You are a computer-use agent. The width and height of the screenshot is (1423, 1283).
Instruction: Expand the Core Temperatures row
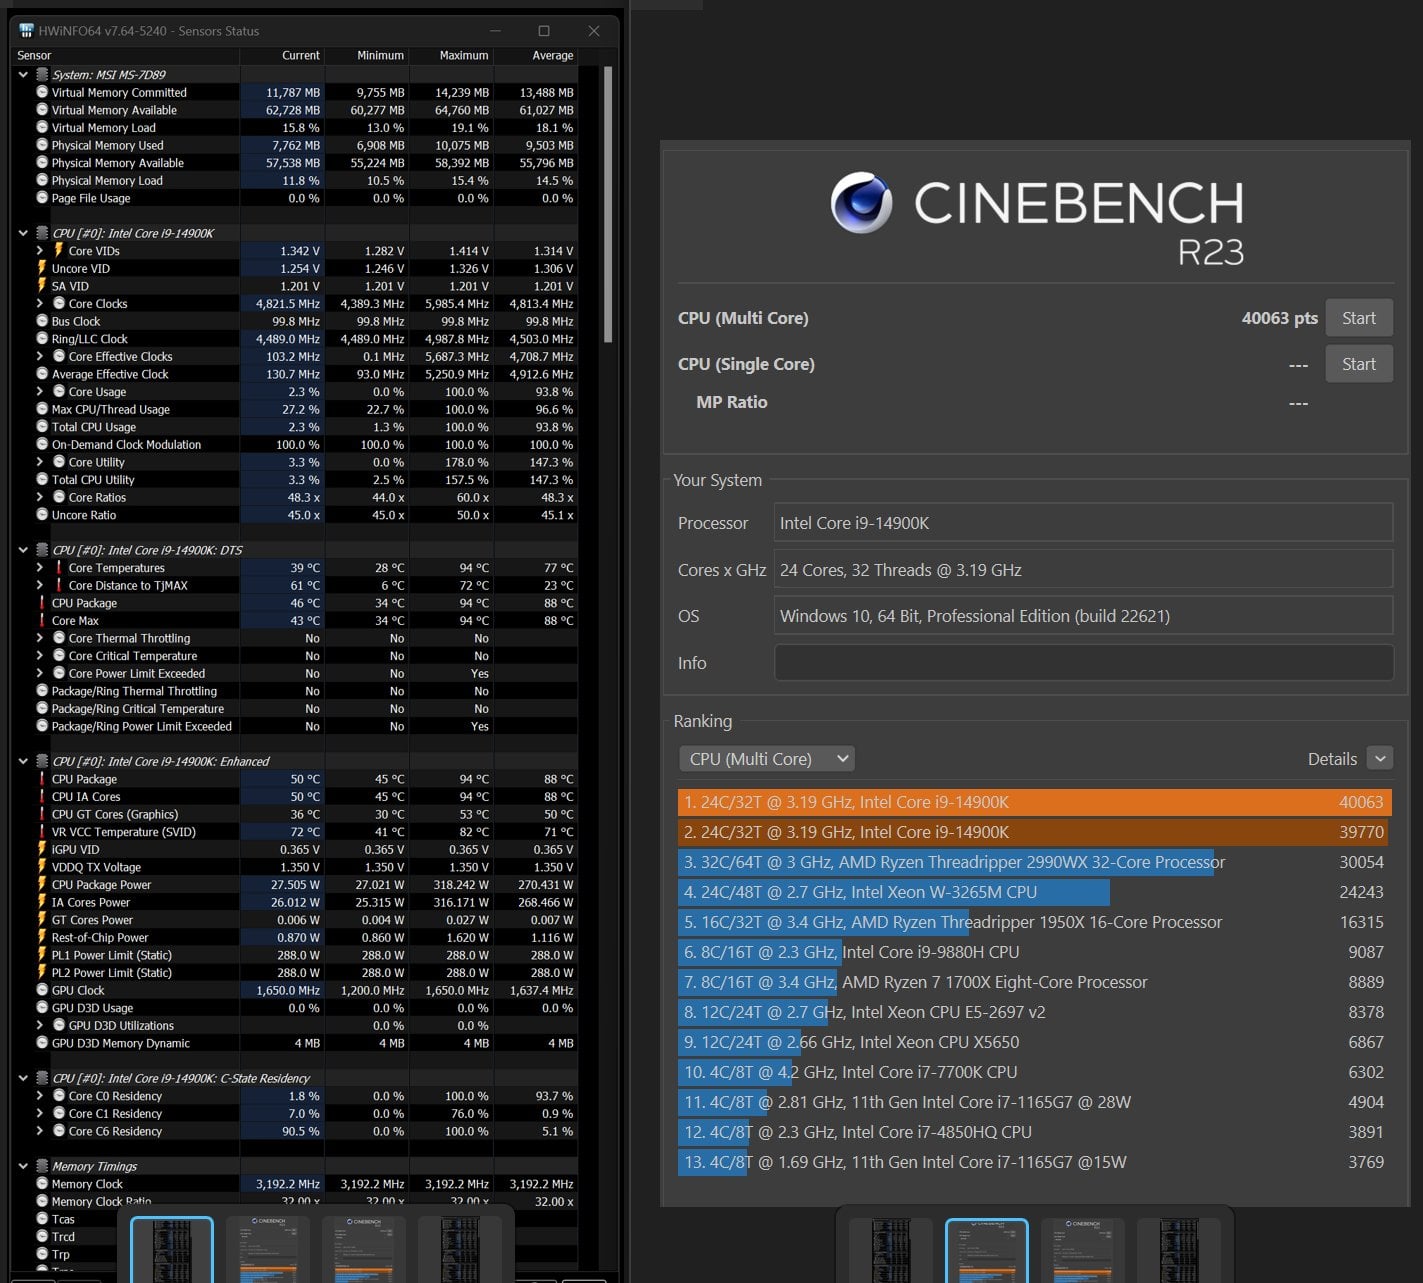40,568
